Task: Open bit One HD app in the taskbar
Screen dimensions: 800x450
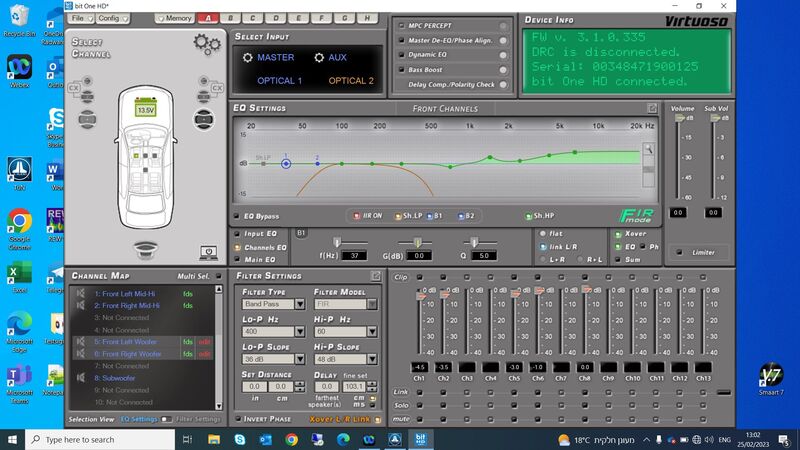Action: (x=420, y=439)
